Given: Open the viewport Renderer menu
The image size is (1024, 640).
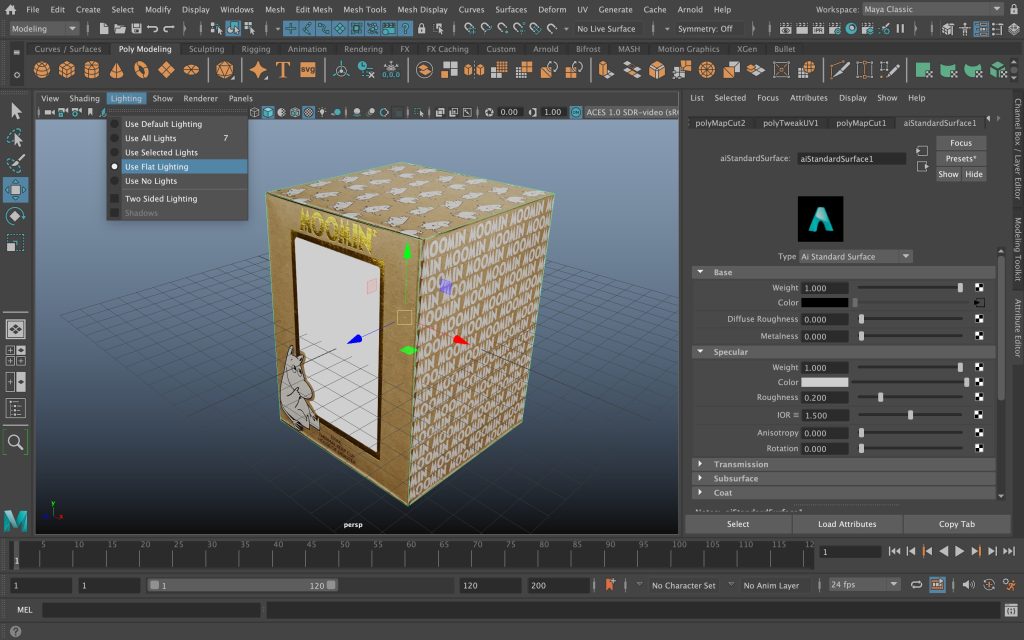Looking at the screenshot, I should (200, 99).
